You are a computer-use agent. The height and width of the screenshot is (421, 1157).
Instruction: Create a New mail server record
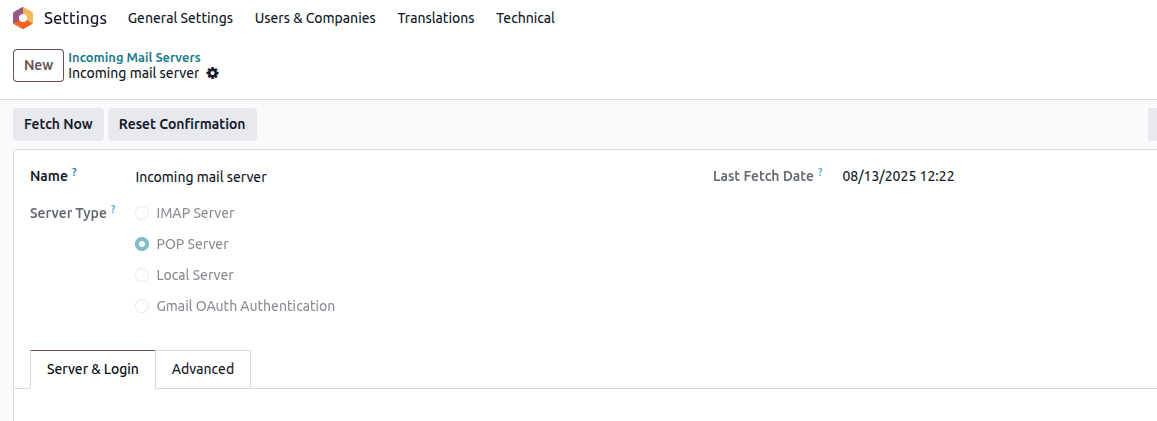tap(39, 65)
